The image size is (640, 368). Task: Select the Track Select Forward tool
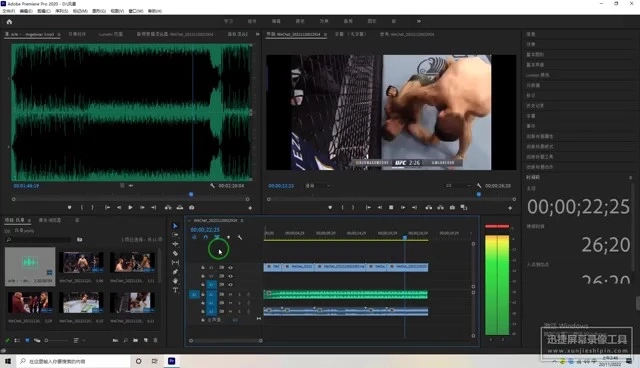tap(176, 235)
